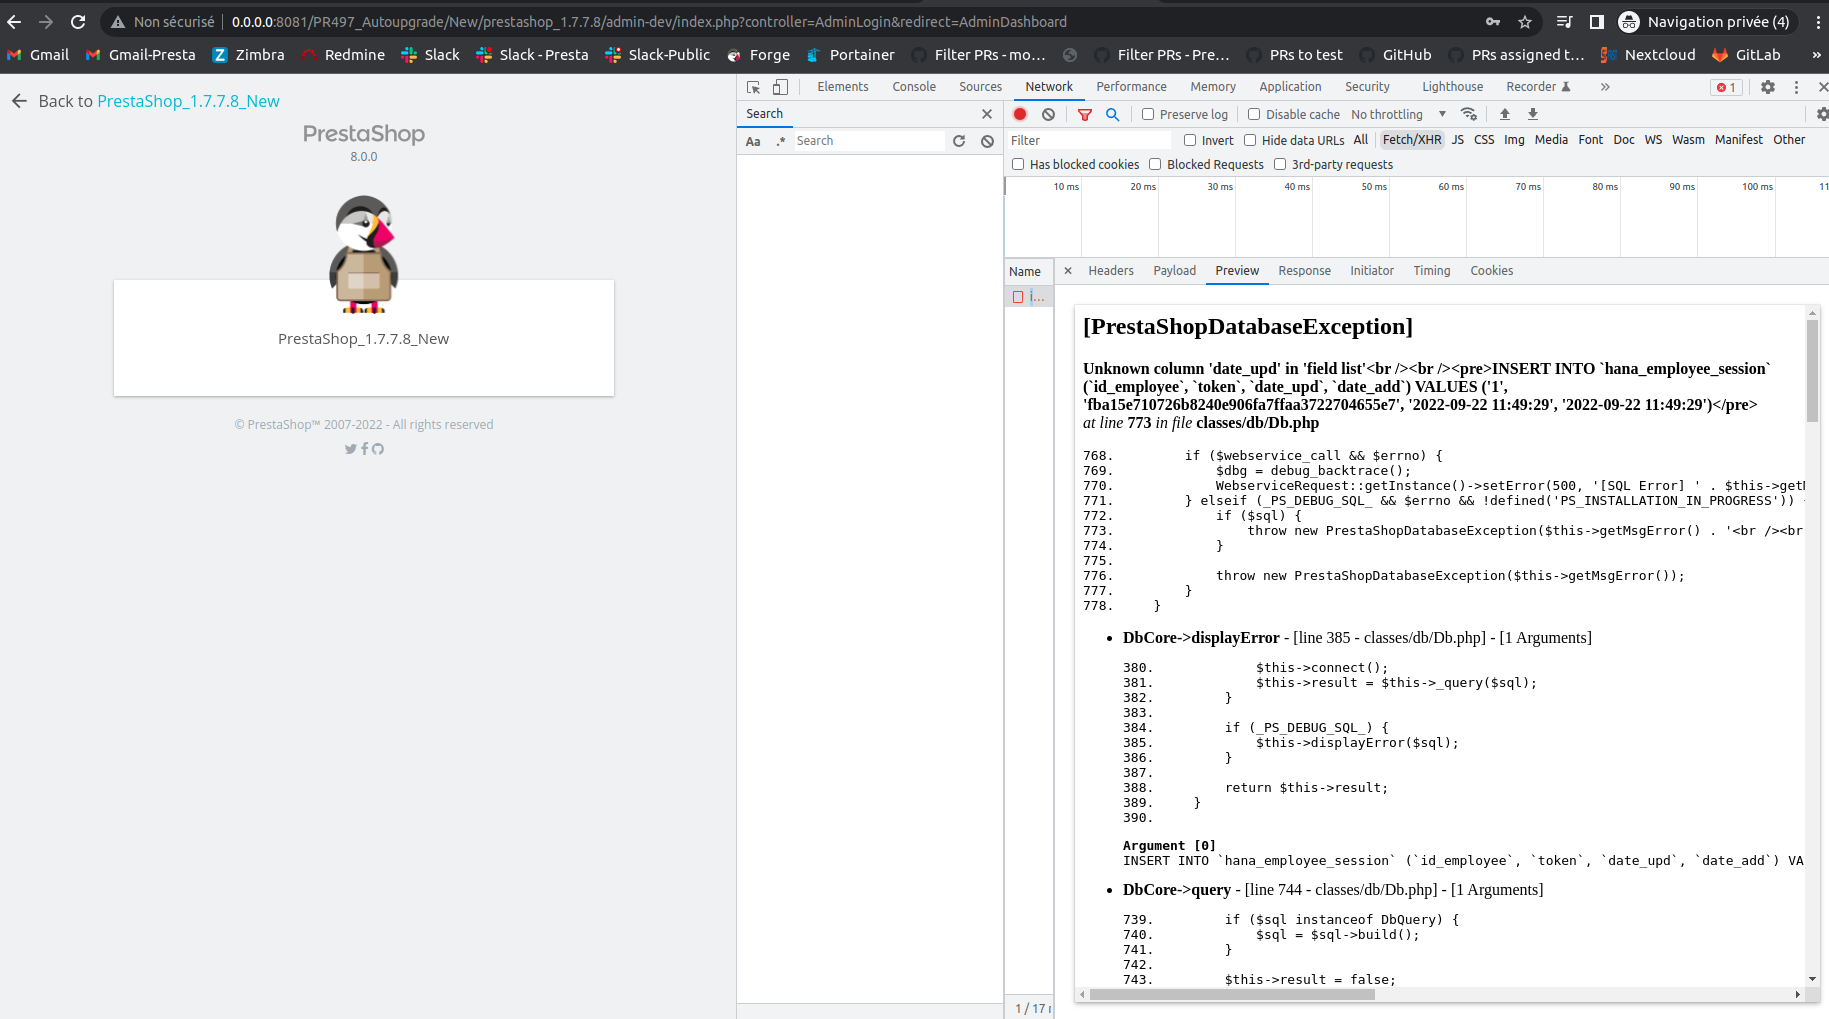Viewport: 1829px width, 1019px height.
Task: Import a HAR file
Action: 1505,114
